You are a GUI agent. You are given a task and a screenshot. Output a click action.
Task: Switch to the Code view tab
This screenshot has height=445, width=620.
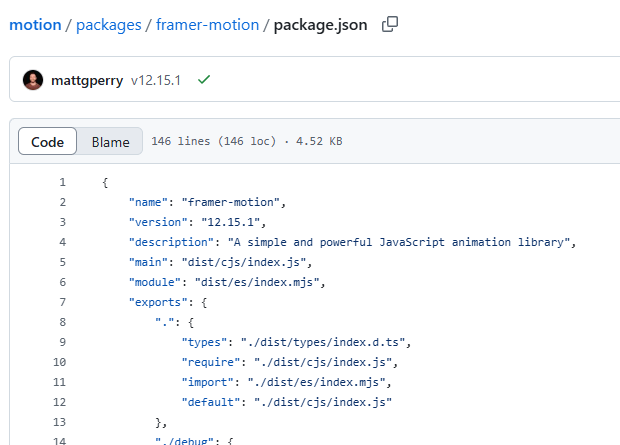(47, 142)
